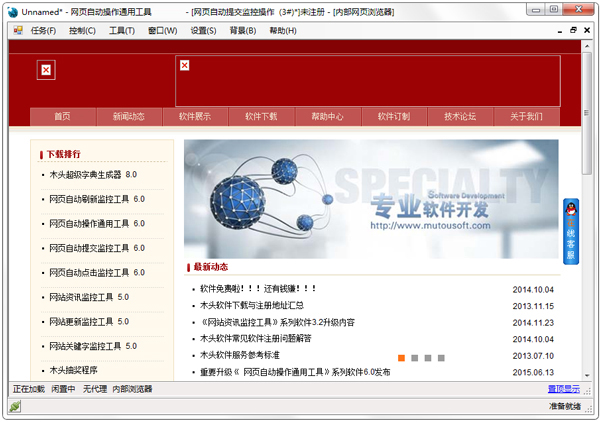Click the green icon in the status bar
The height and width of the screenshot is (422, 600).
click(15, 407)
